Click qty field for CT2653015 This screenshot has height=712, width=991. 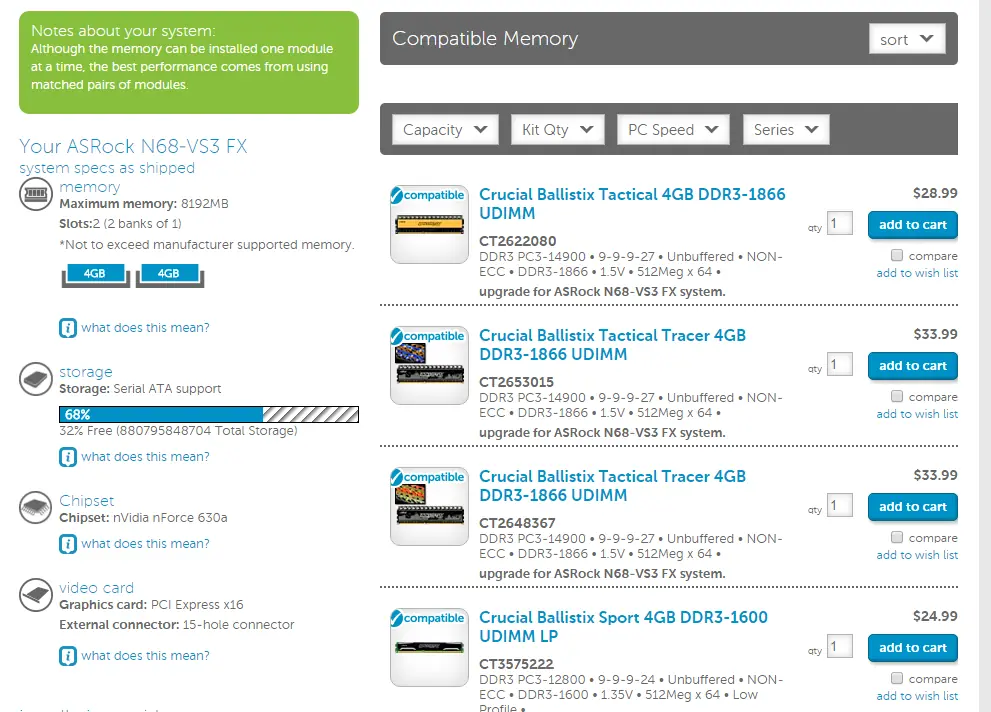pyautogui.click(x=840, y=364)
